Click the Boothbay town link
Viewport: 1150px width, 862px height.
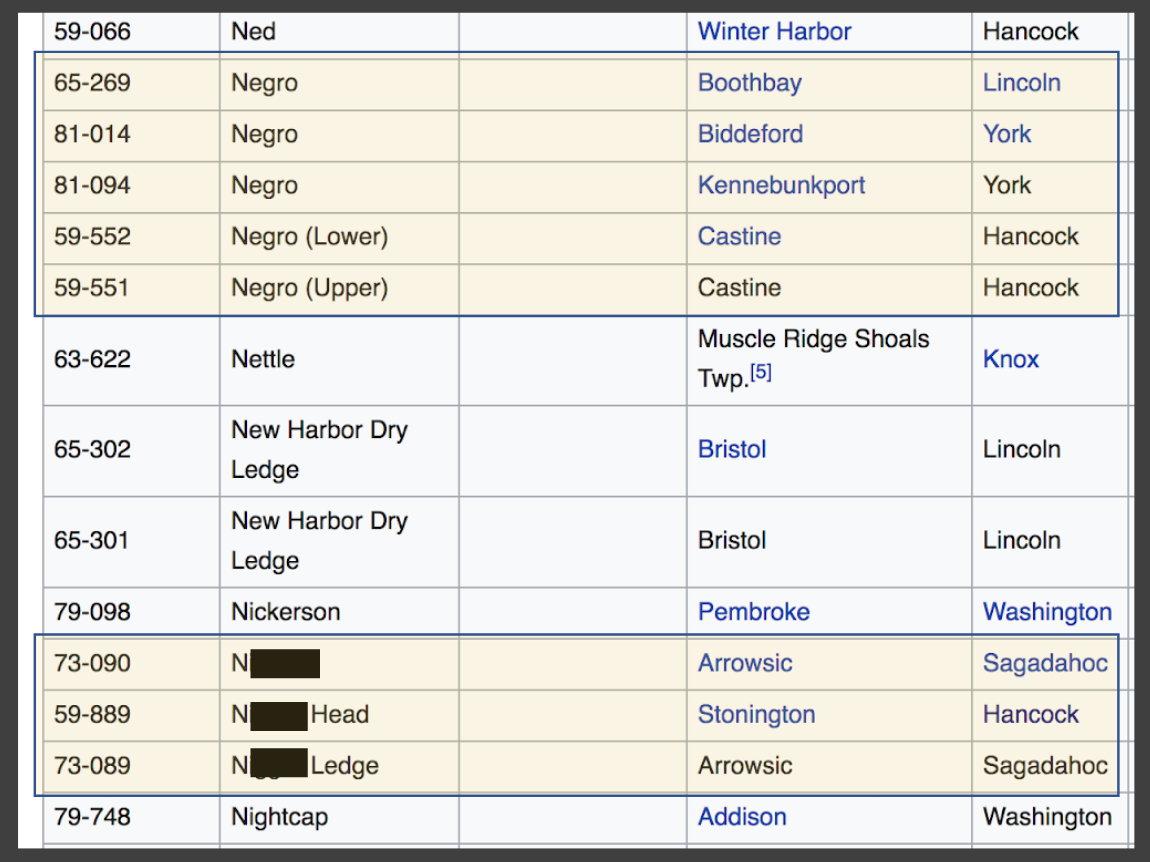click(749, 83)
